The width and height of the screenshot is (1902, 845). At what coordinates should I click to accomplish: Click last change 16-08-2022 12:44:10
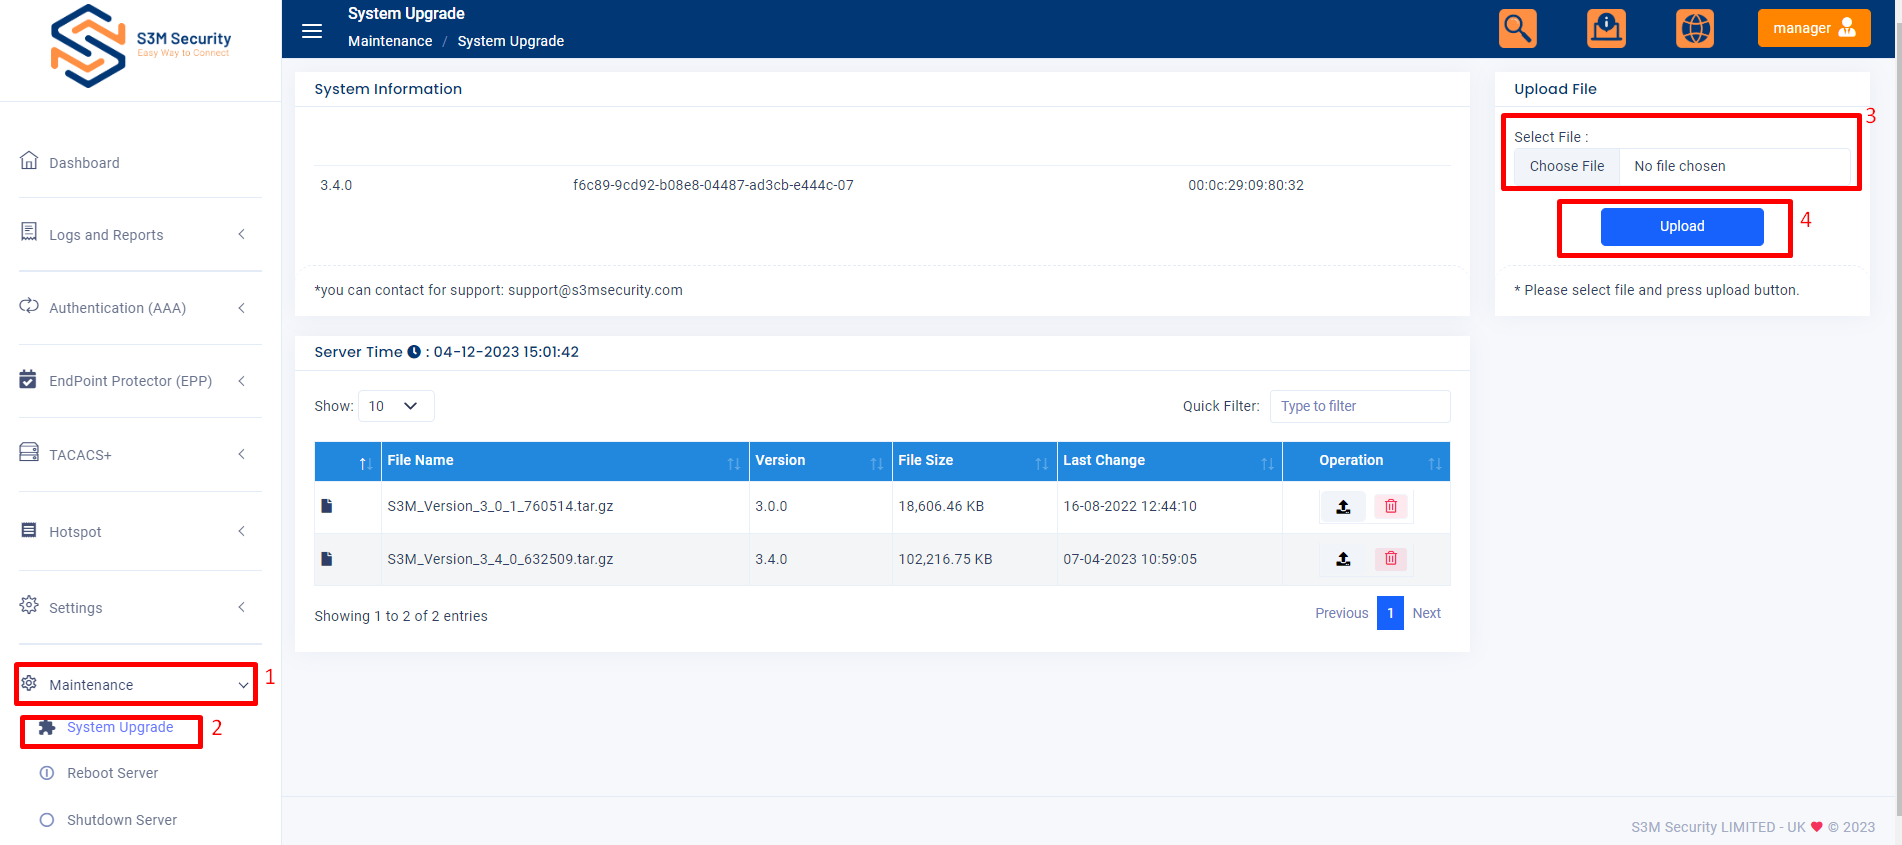click(x=1130, y=506)
